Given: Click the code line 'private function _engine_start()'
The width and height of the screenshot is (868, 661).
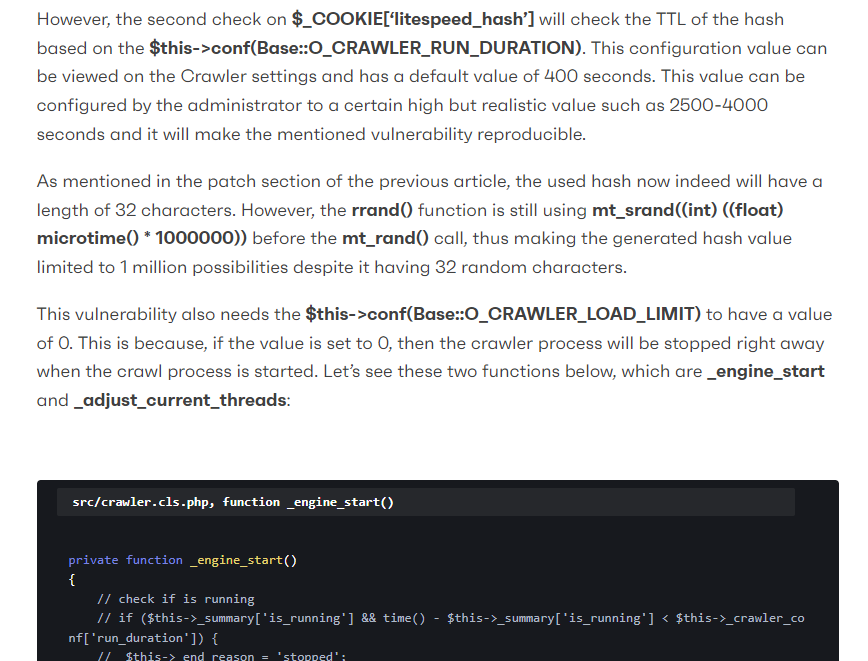Looking at the screenshot, I should tap(183, 560).
